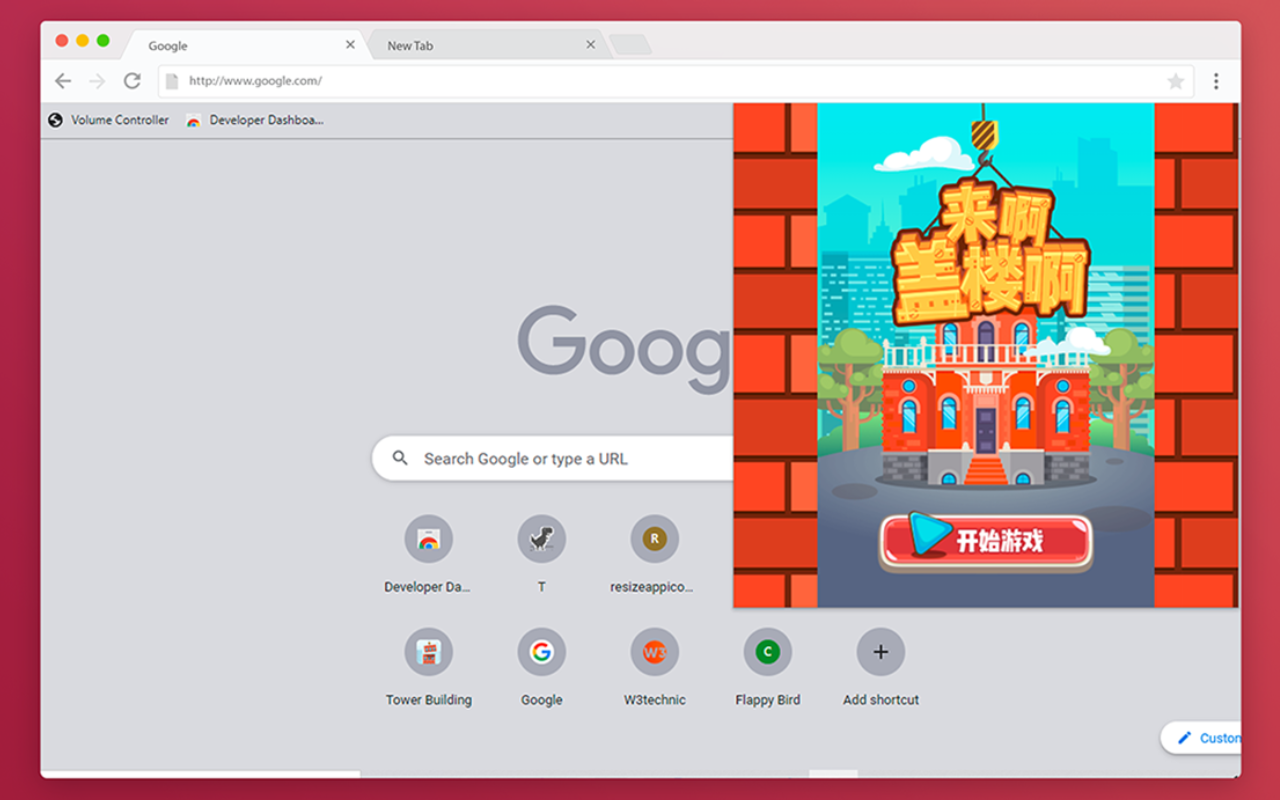Click the "Tower Building" shortcut label
Viewport: 1280px width, 800px height.
(x=428, y=700)
